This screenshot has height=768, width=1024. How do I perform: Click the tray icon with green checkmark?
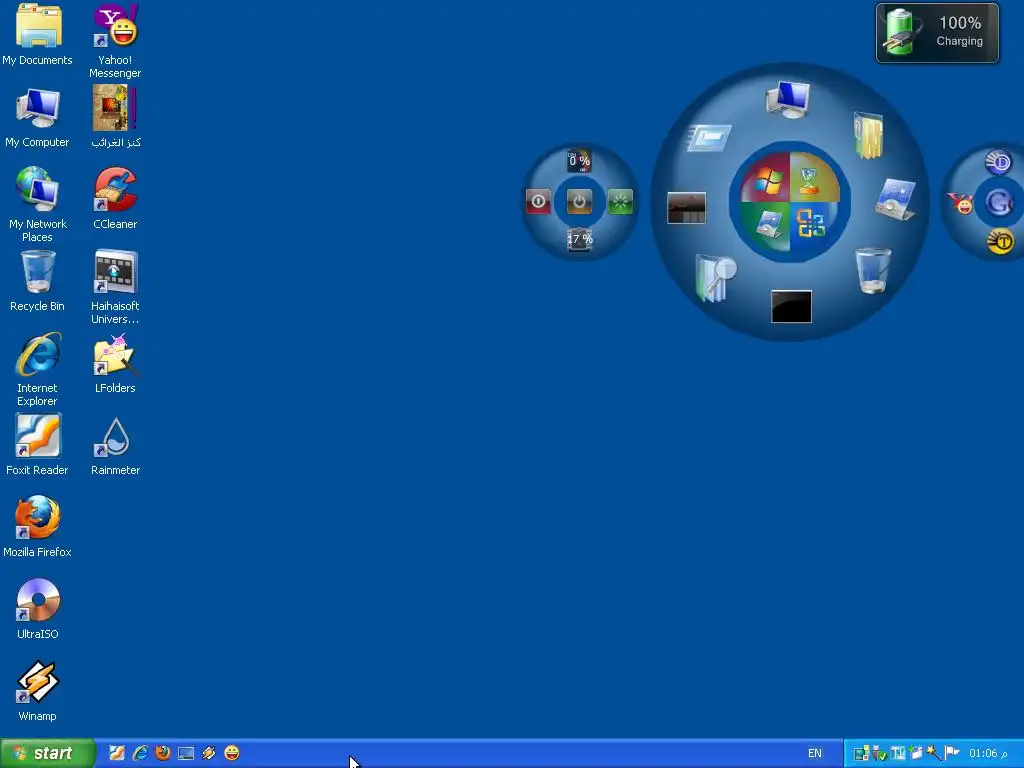[x=879, y=753]
